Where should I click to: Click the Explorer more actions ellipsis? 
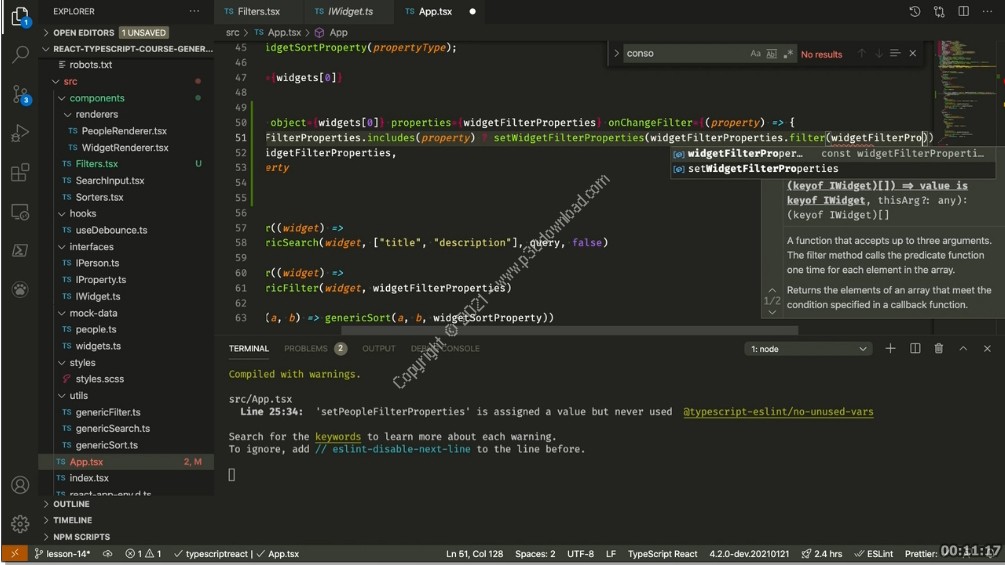click(x=194, y=12)
